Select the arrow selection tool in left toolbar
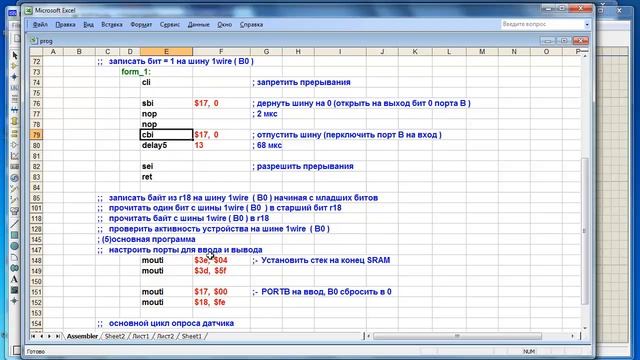Screen dimensions: 640x360 (x=15, y=55)
